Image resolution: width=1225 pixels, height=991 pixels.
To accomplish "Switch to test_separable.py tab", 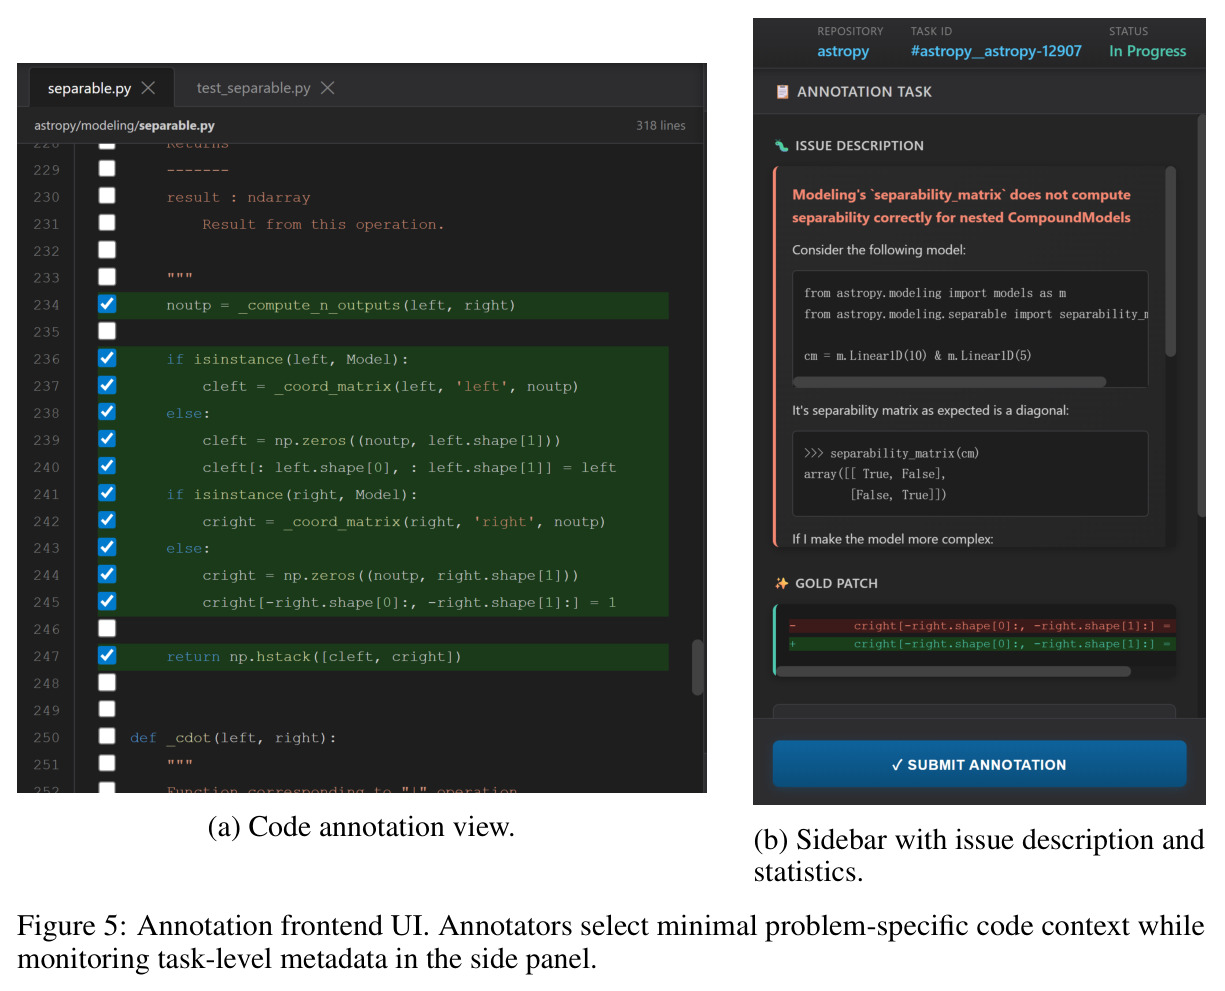I will pos(253,88).
